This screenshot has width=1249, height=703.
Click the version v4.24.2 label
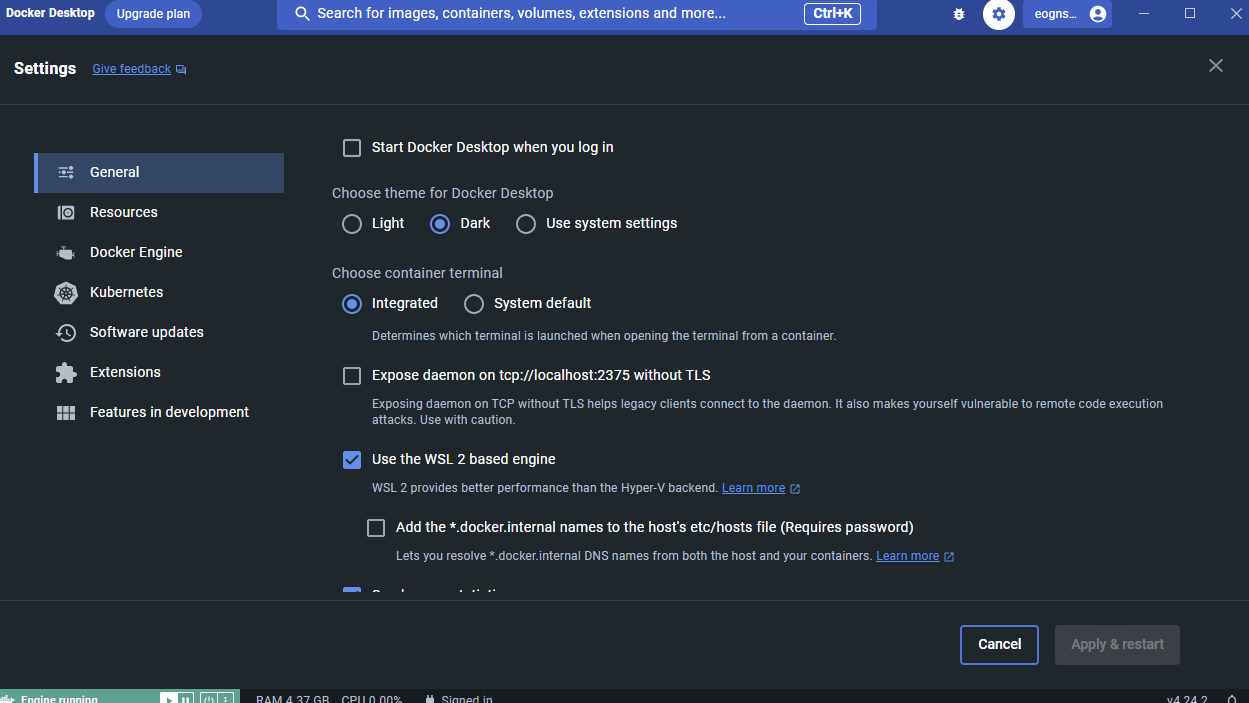pos(1187,699)
